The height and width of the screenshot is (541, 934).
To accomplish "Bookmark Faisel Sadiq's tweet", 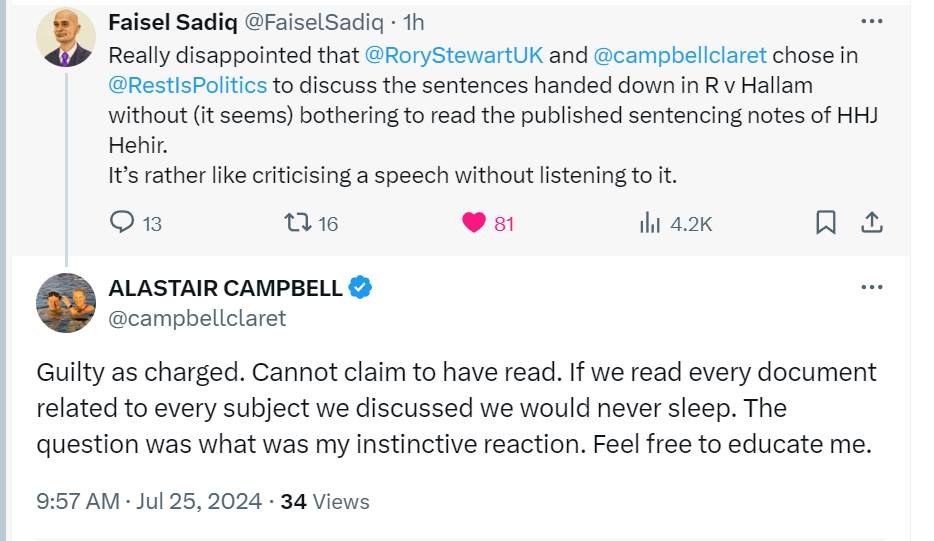I will point(826,222).
